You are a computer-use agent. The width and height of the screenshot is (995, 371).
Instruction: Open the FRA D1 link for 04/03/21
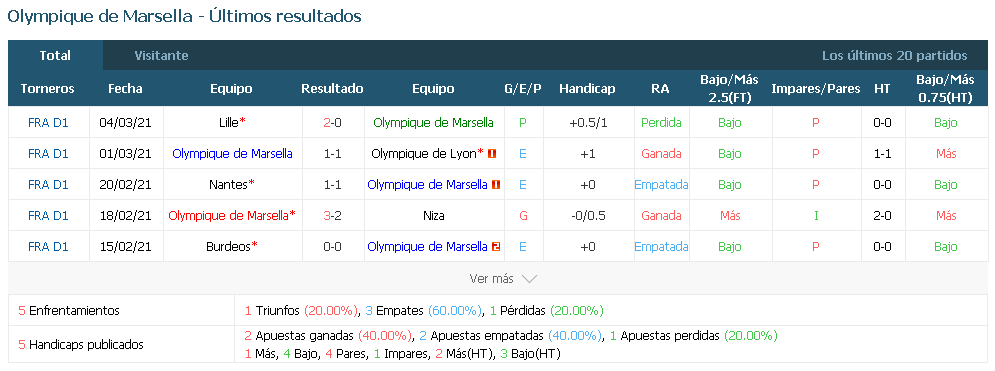pyautogui.click(x=48, y=122)
